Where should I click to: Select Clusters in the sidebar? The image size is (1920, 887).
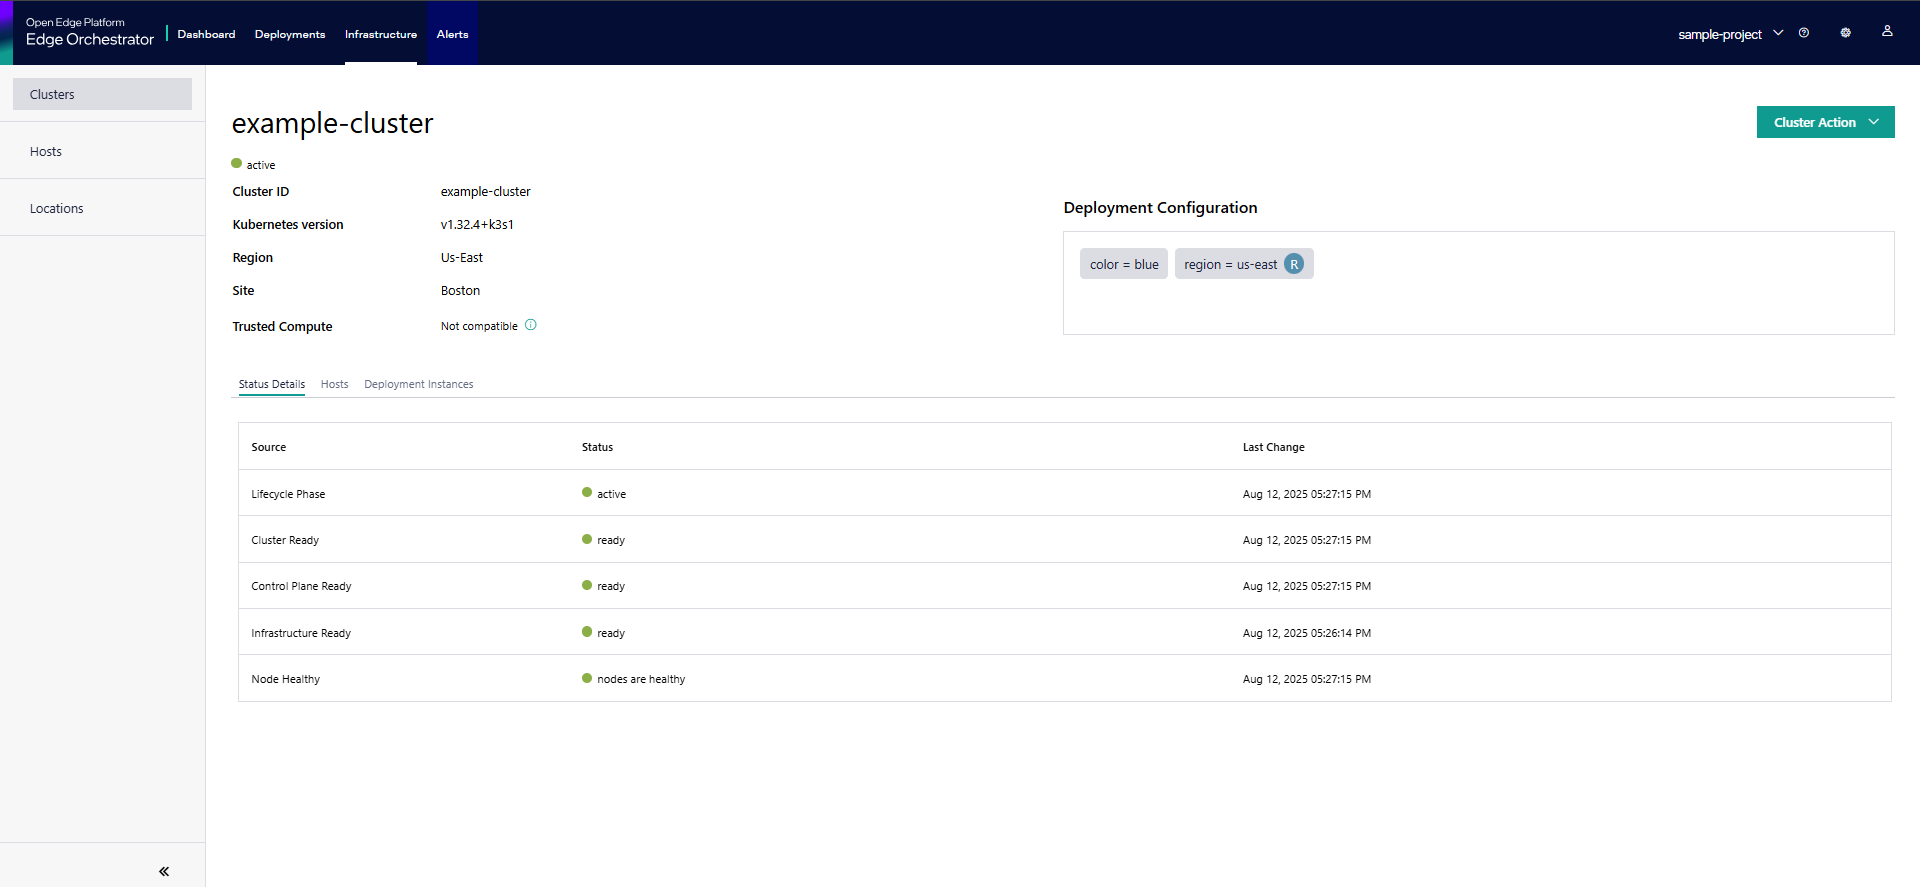(x=102, y=94)
